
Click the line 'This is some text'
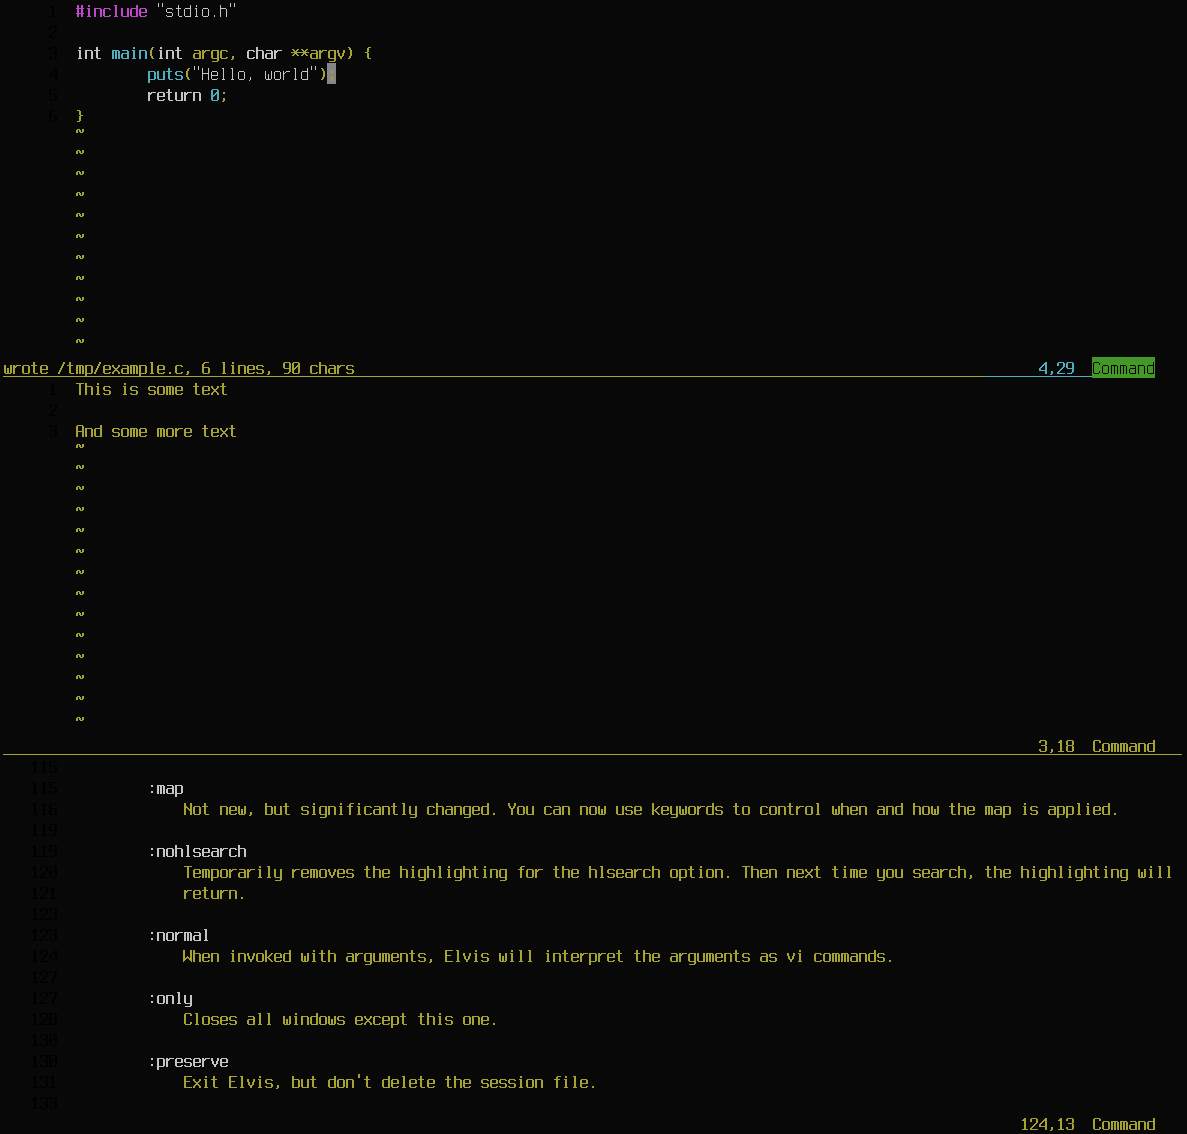151,390
